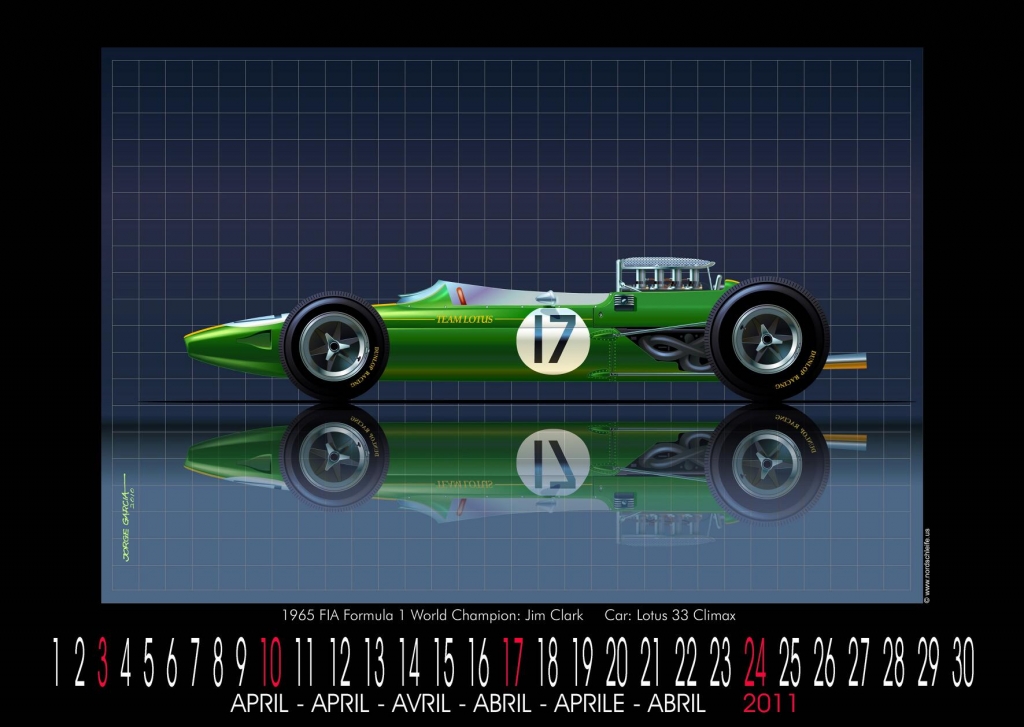Click the TEAM LOTUS lettering on the car body
The width and height of the screenshot is (1024, 727).
tap(464, 319)
